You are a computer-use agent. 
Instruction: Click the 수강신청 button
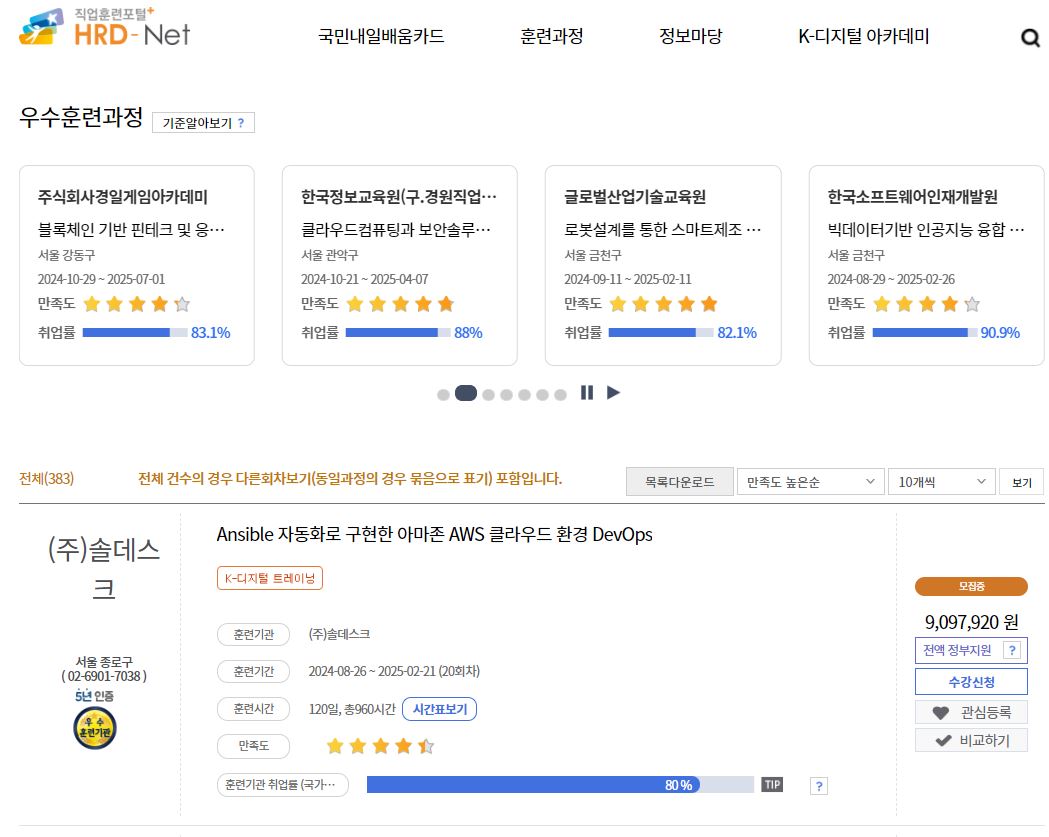click(971, 682)
